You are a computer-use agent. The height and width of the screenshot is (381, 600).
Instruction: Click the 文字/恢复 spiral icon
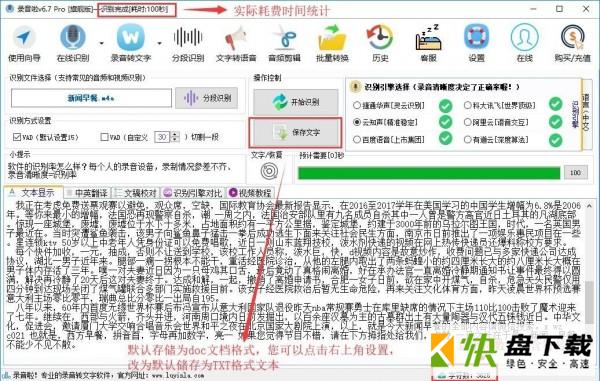[x=269, y=171]
